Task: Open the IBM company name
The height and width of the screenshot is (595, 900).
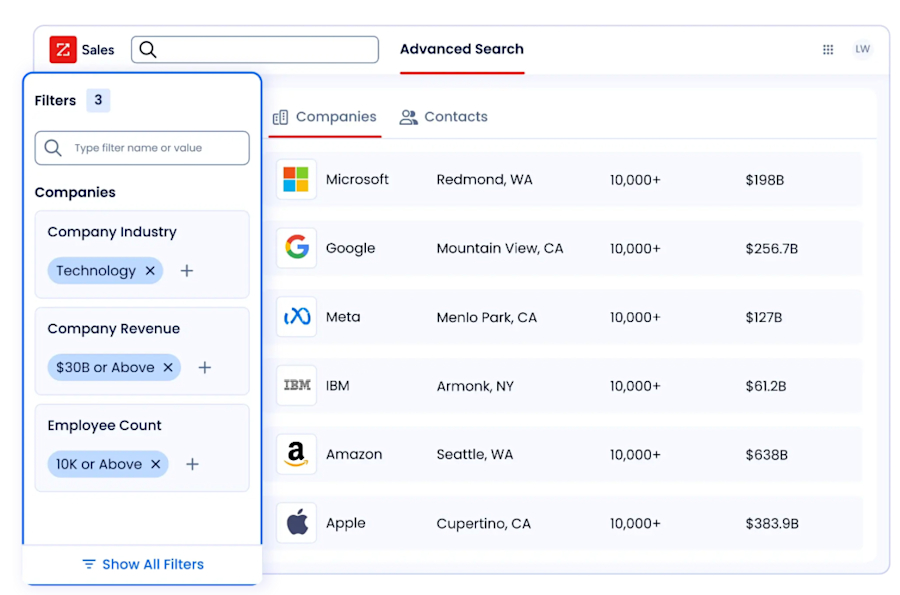Action: tap(338, 386)
